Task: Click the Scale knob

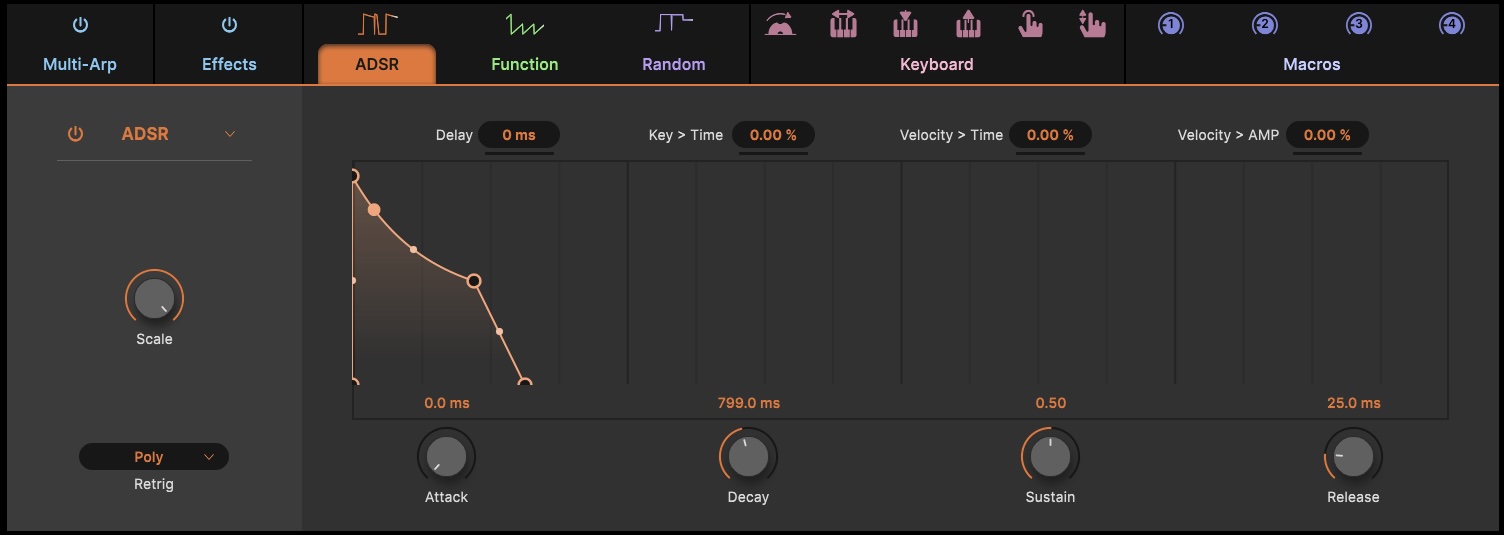Action: click(x=154, y=298)
